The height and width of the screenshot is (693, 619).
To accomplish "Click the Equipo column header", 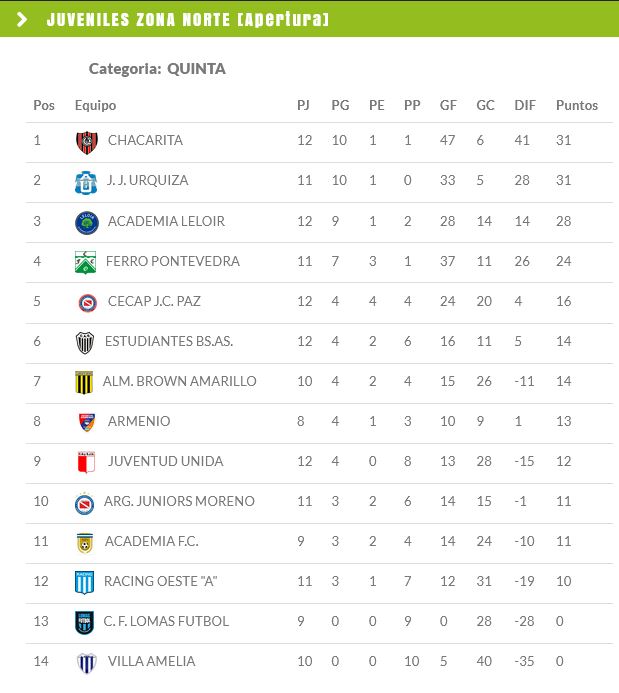I will pyautogui.click(x=95, y=105).
